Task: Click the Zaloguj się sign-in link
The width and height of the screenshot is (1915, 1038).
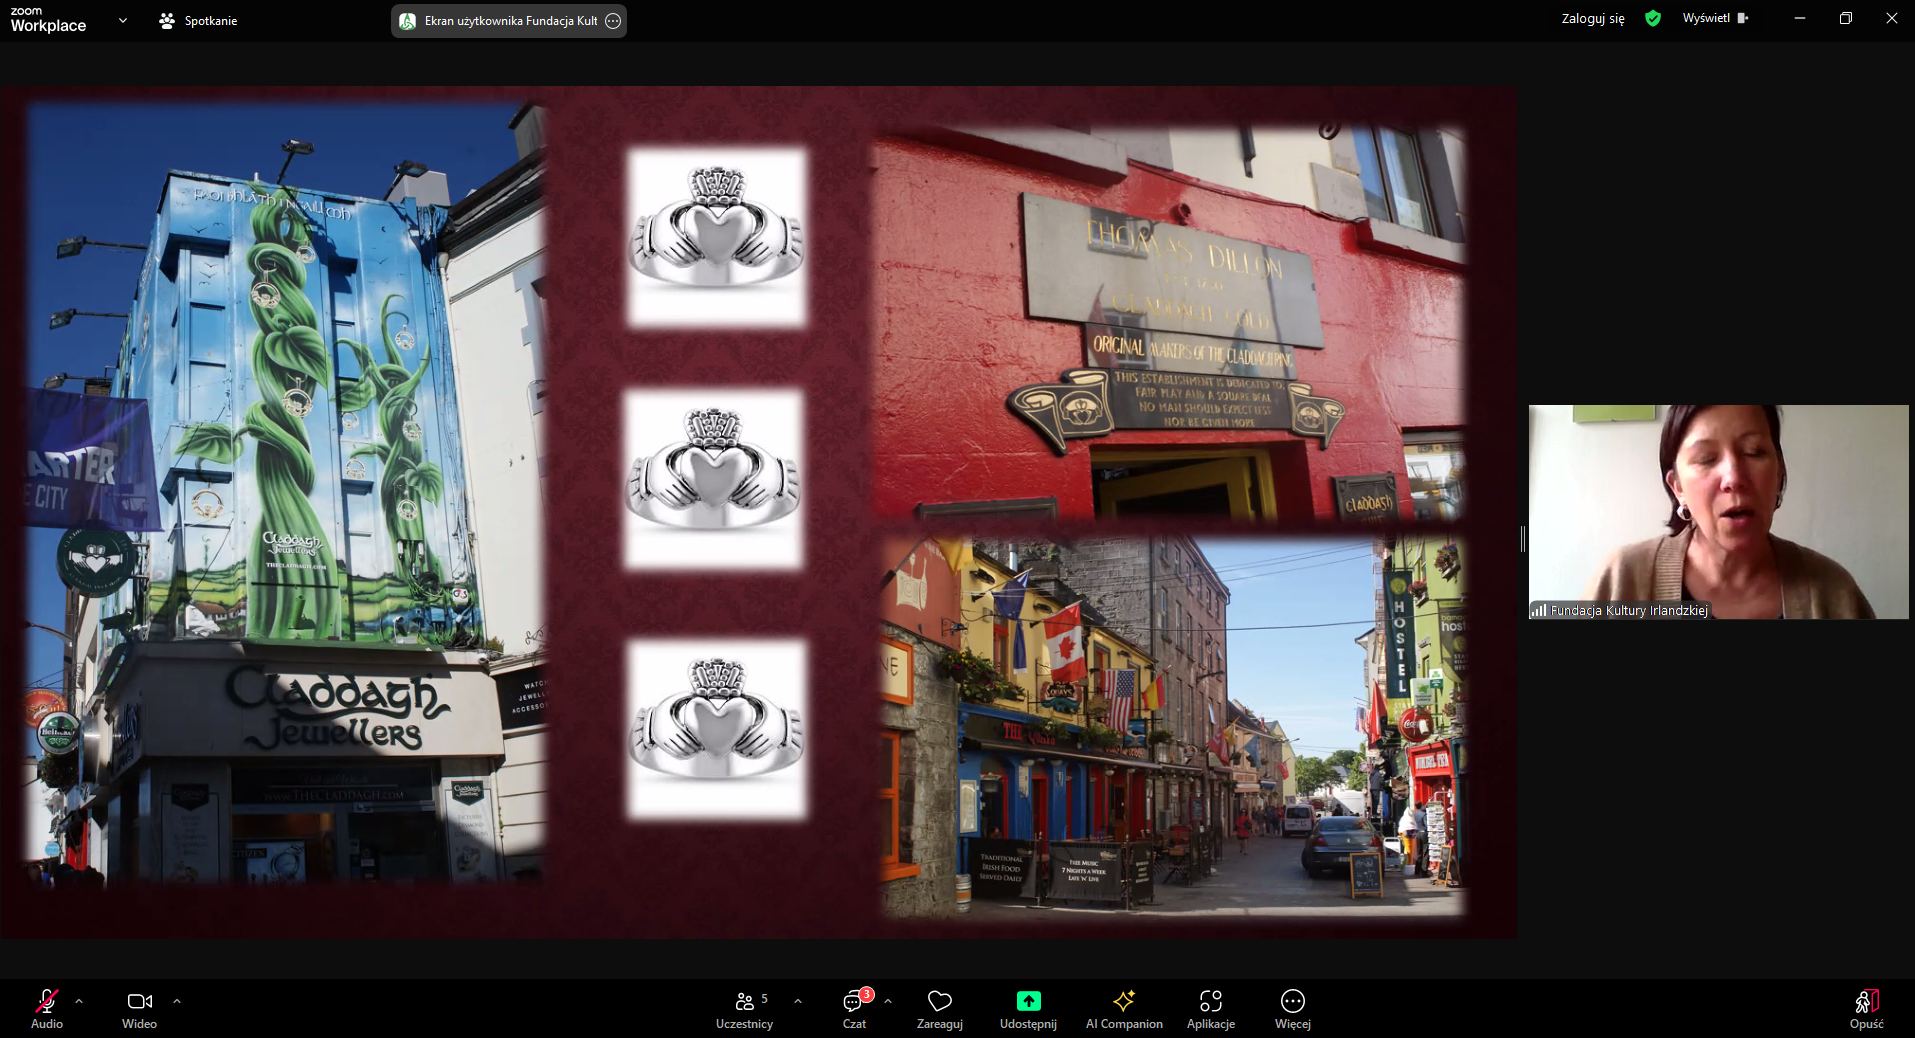Action: click(x=1592, y=19)
